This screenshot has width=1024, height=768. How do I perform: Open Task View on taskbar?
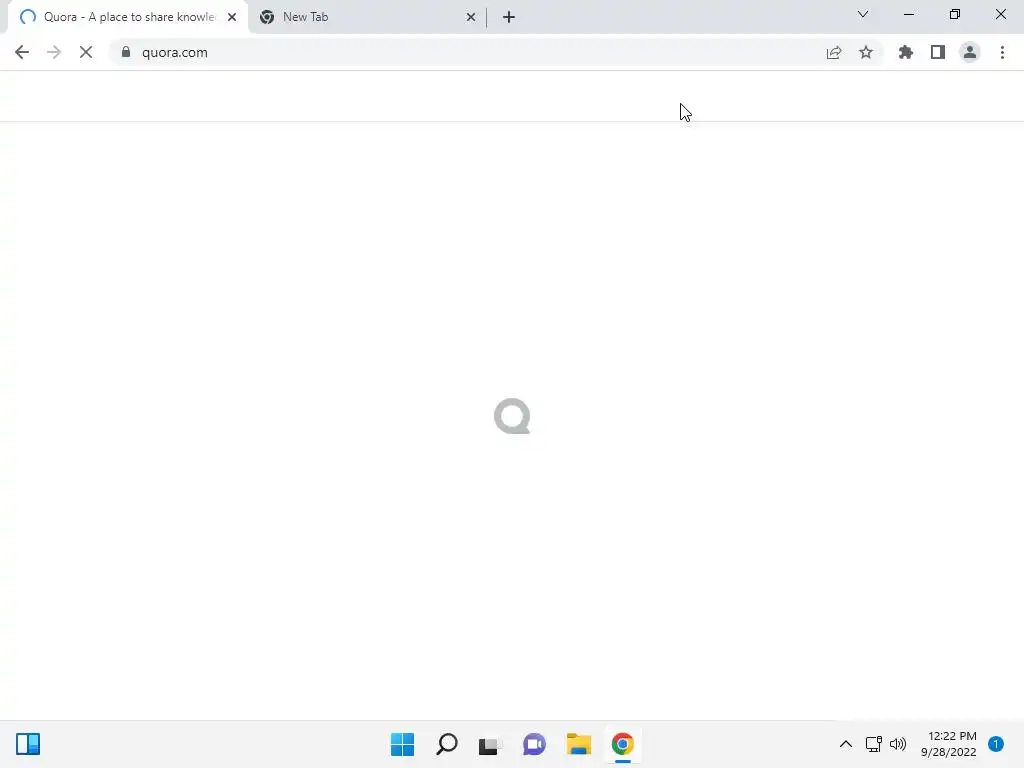tap(490, 744)
